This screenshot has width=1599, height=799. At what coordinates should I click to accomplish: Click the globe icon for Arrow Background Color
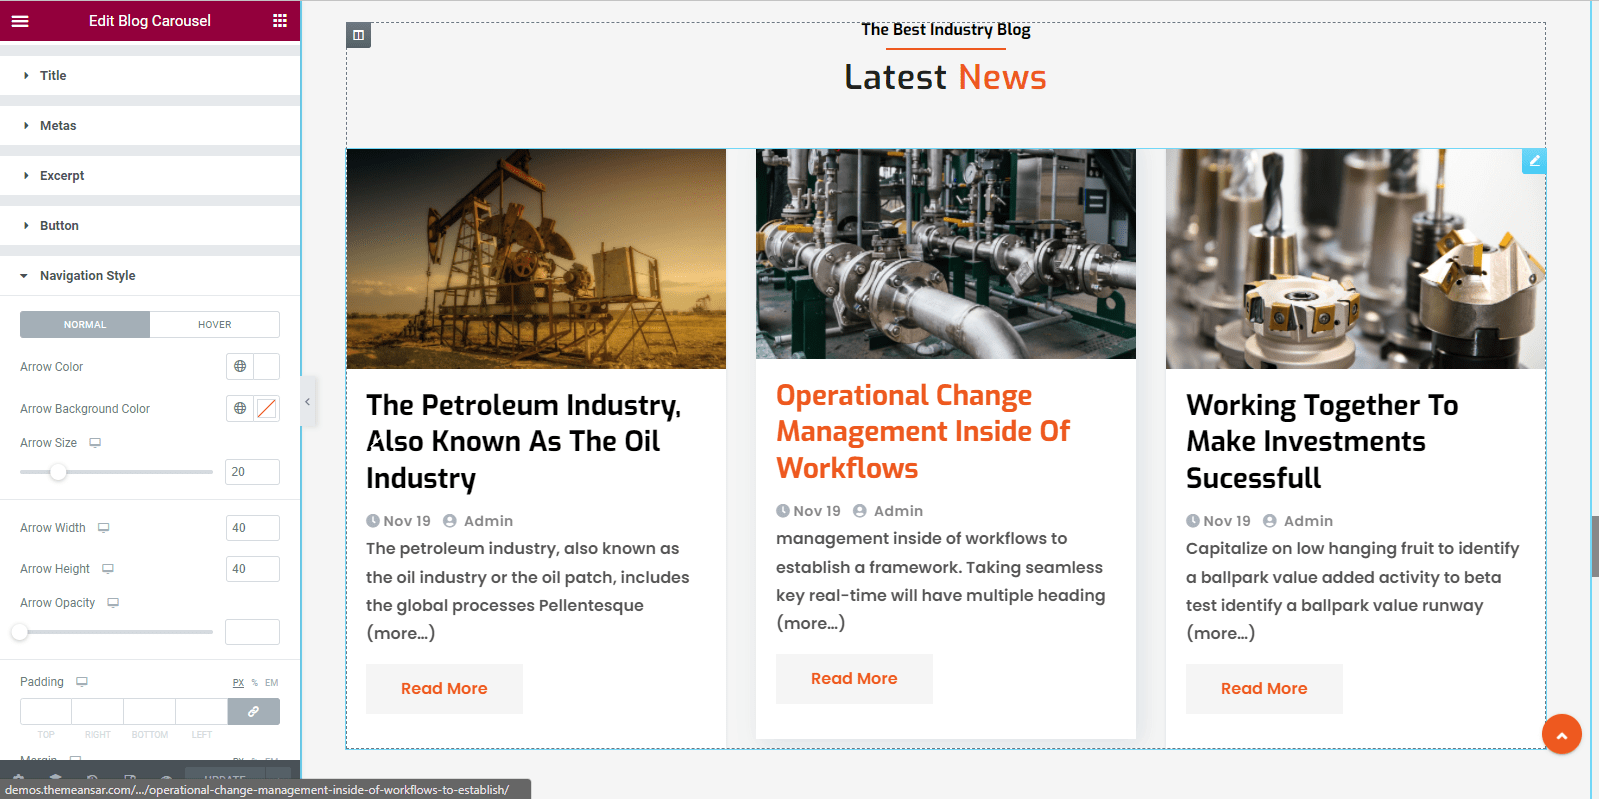pos(240,409)
